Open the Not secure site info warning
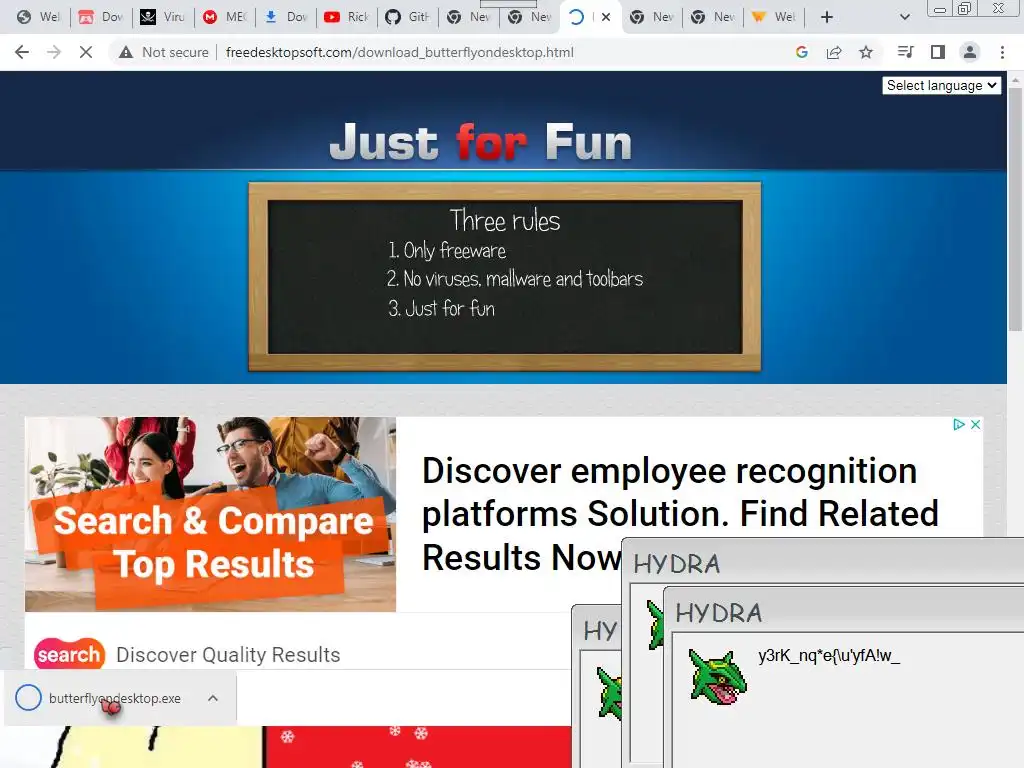 coord(163,52)
